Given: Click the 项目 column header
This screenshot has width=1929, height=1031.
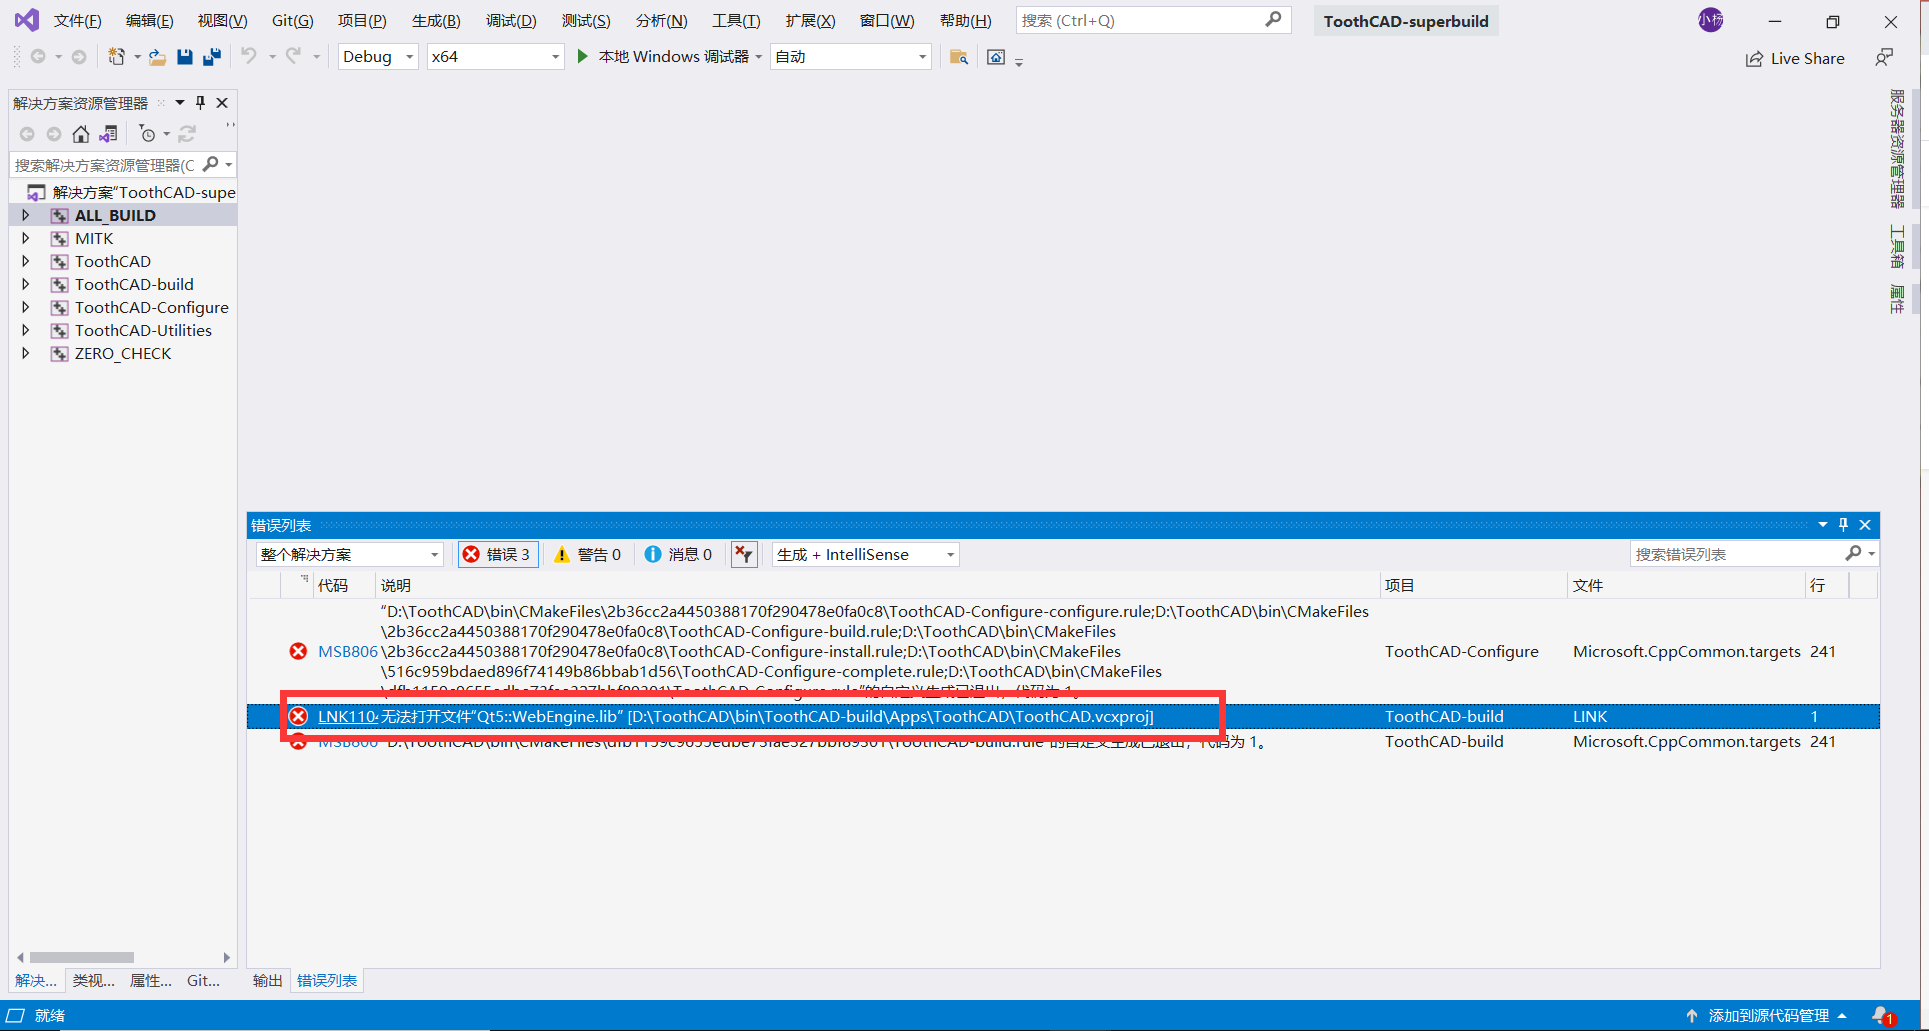Looking at the screenshot, I should click(x=1473, y=585).
